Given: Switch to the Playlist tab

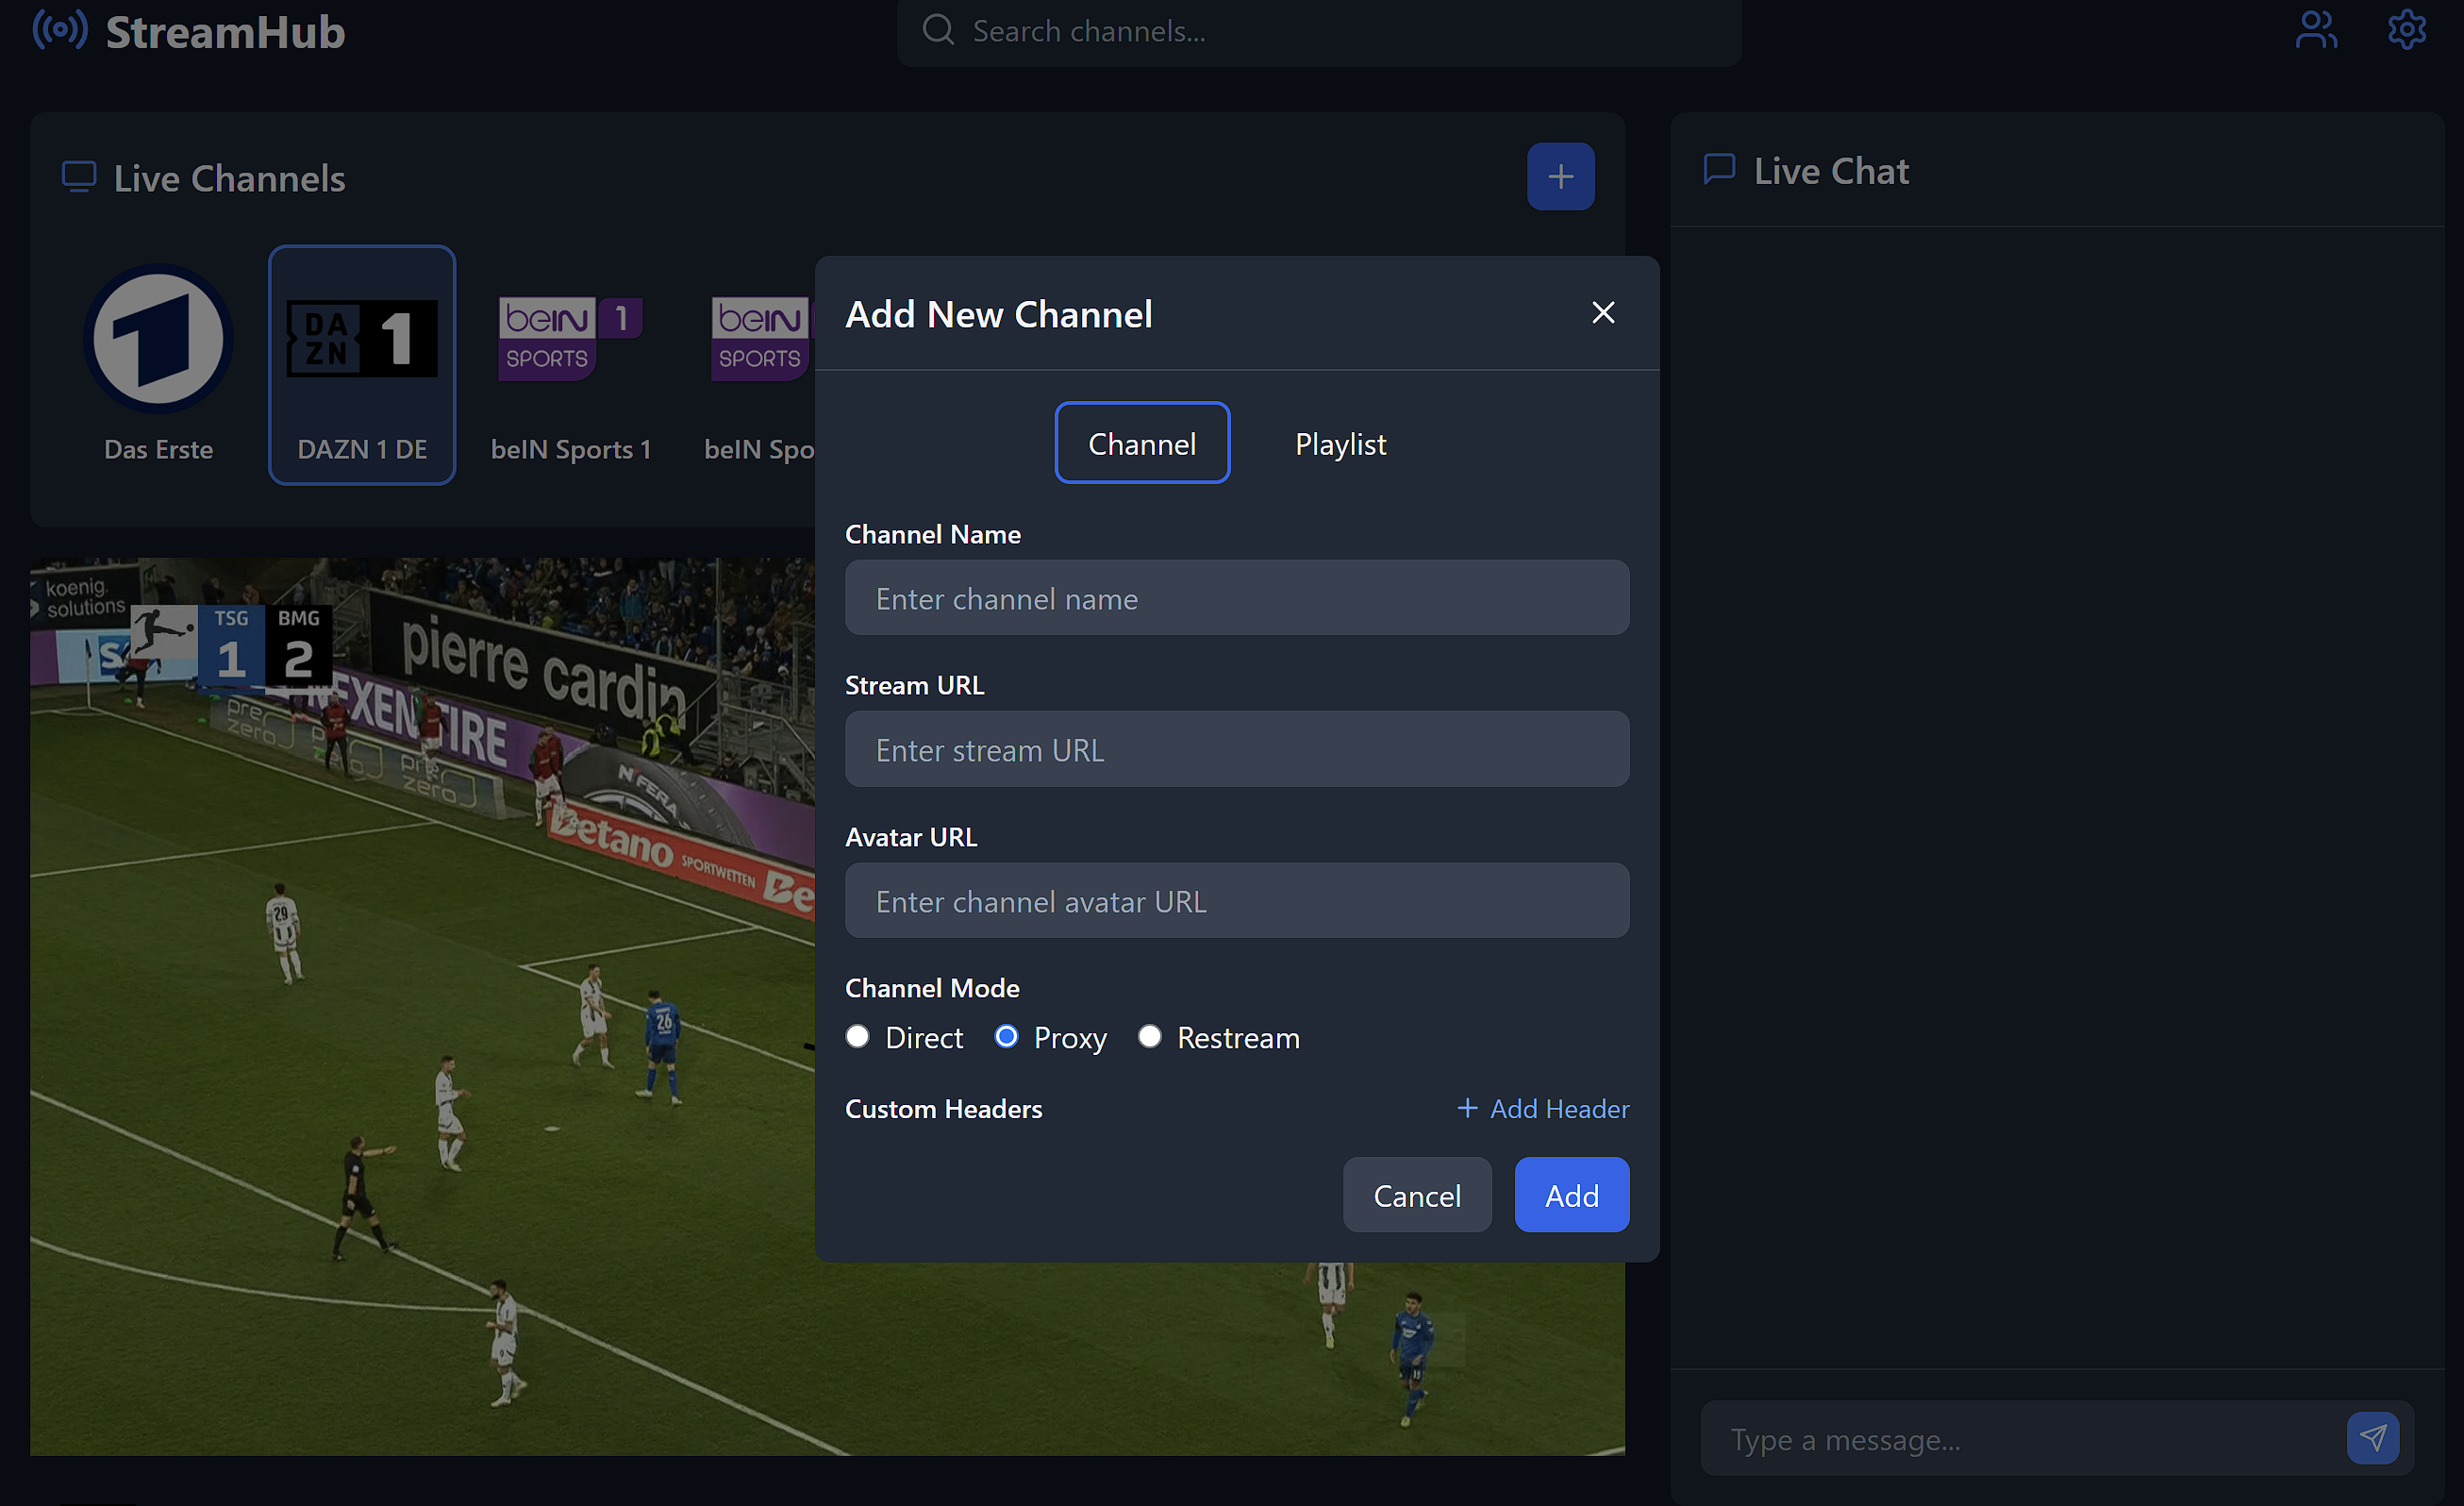Looking at the screenshot, I should [1340, 443].
